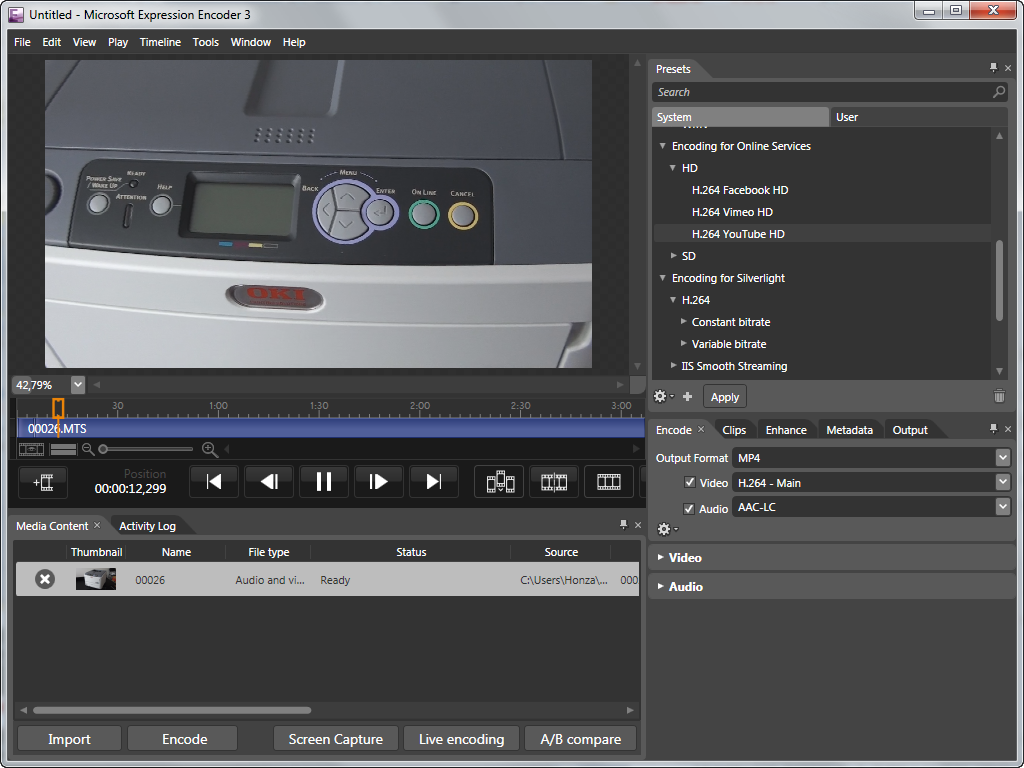Open the Tools menu
This screenshot has height=768, width=1024.
tap(205, 42)
